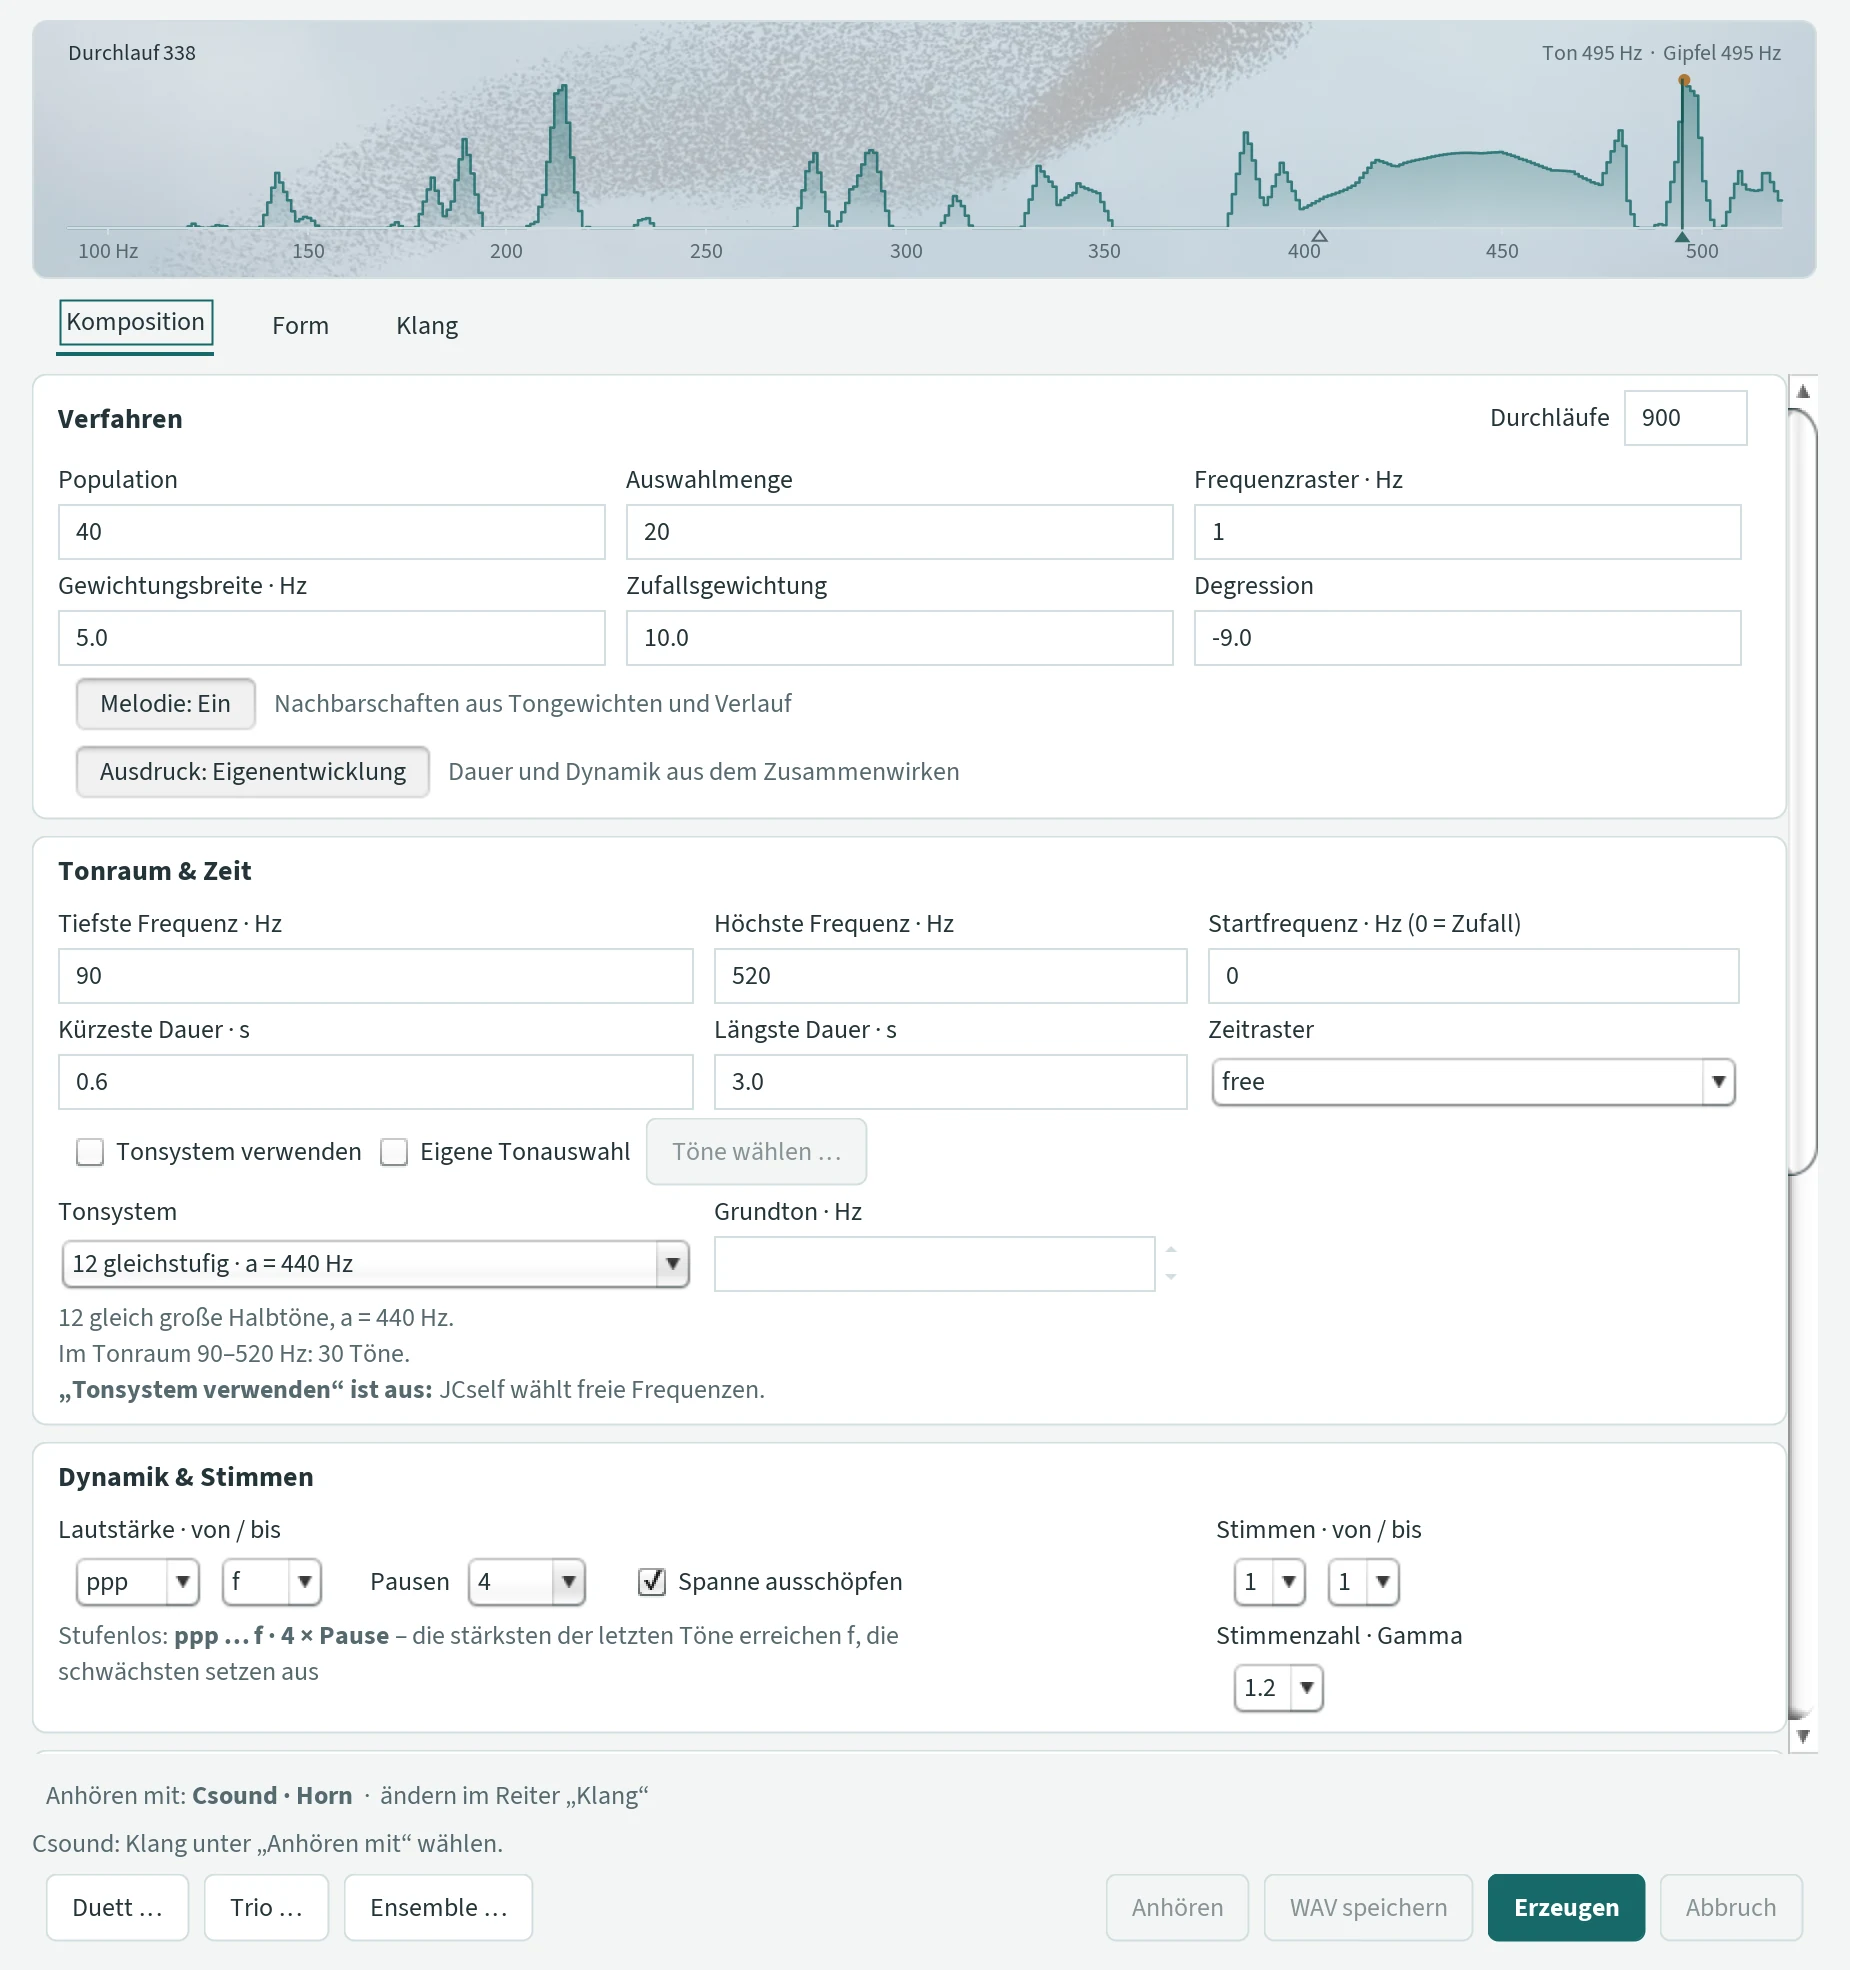Viewport: 1850px width, 1970px height.
Task: Select the Komposition tab
Action: 135,322
